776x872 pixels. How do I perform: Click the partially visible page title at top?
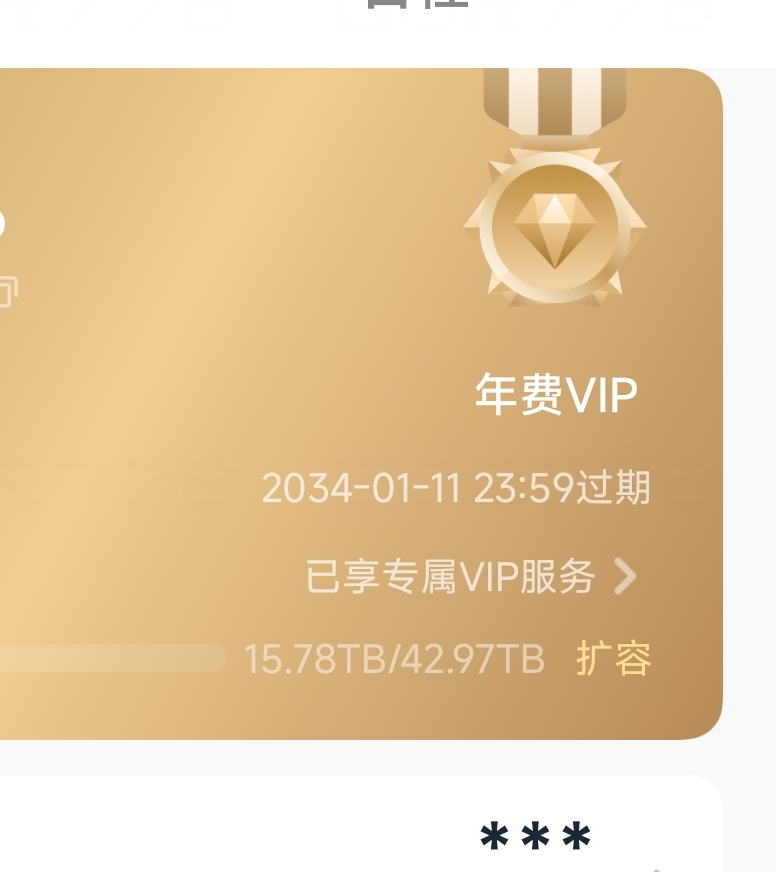coord(417,4)
